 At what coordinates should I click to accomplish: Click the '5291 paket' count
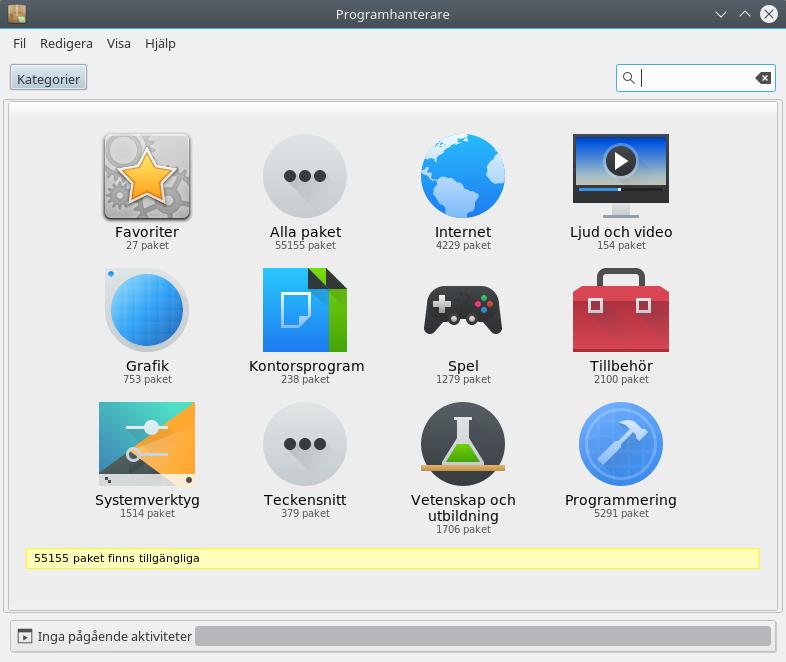(621, 513)
